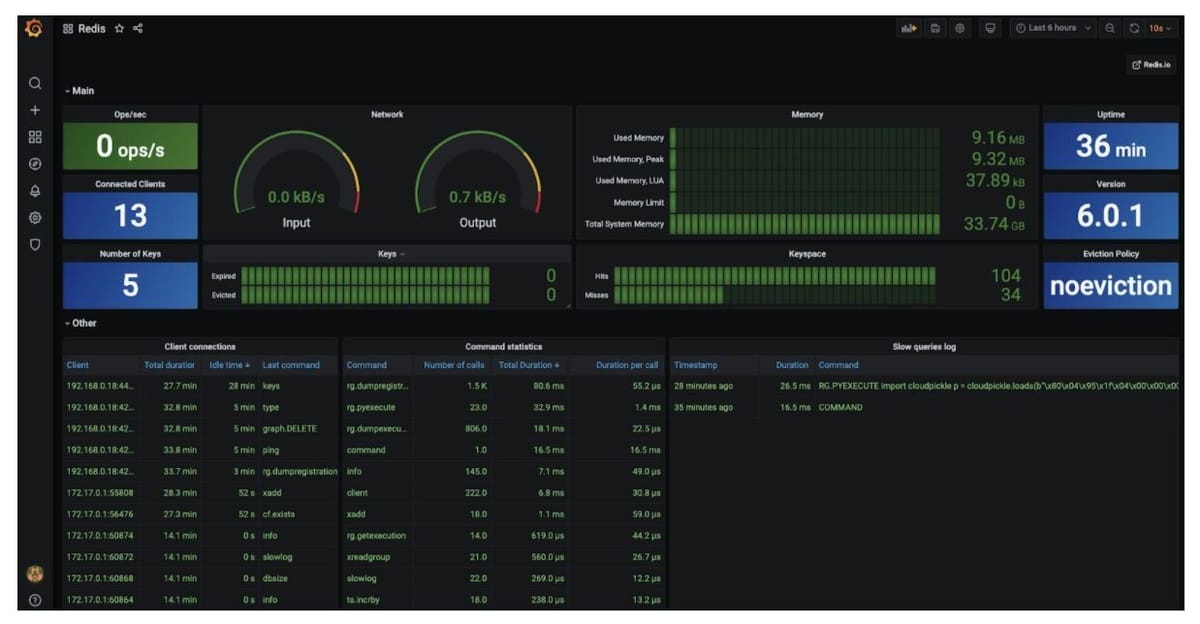Open dashboard settings via the gear icon
Viewport: 1200px width, 624px height.
click(x=959, y=29)
